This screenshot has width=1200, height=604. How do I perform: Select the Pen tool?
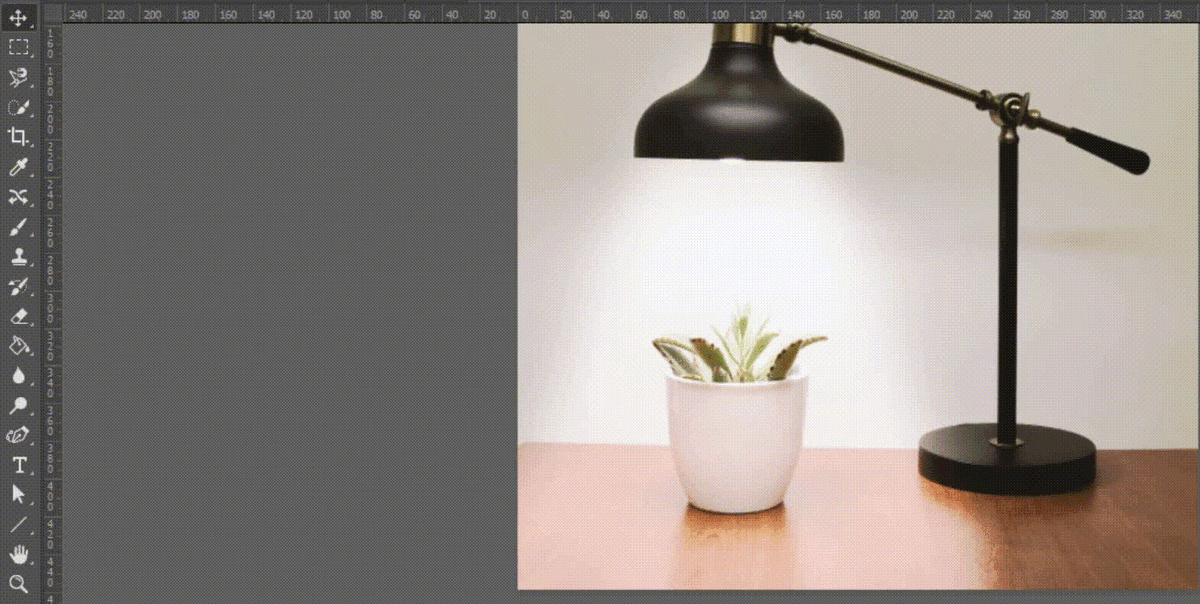pos(19,436)
